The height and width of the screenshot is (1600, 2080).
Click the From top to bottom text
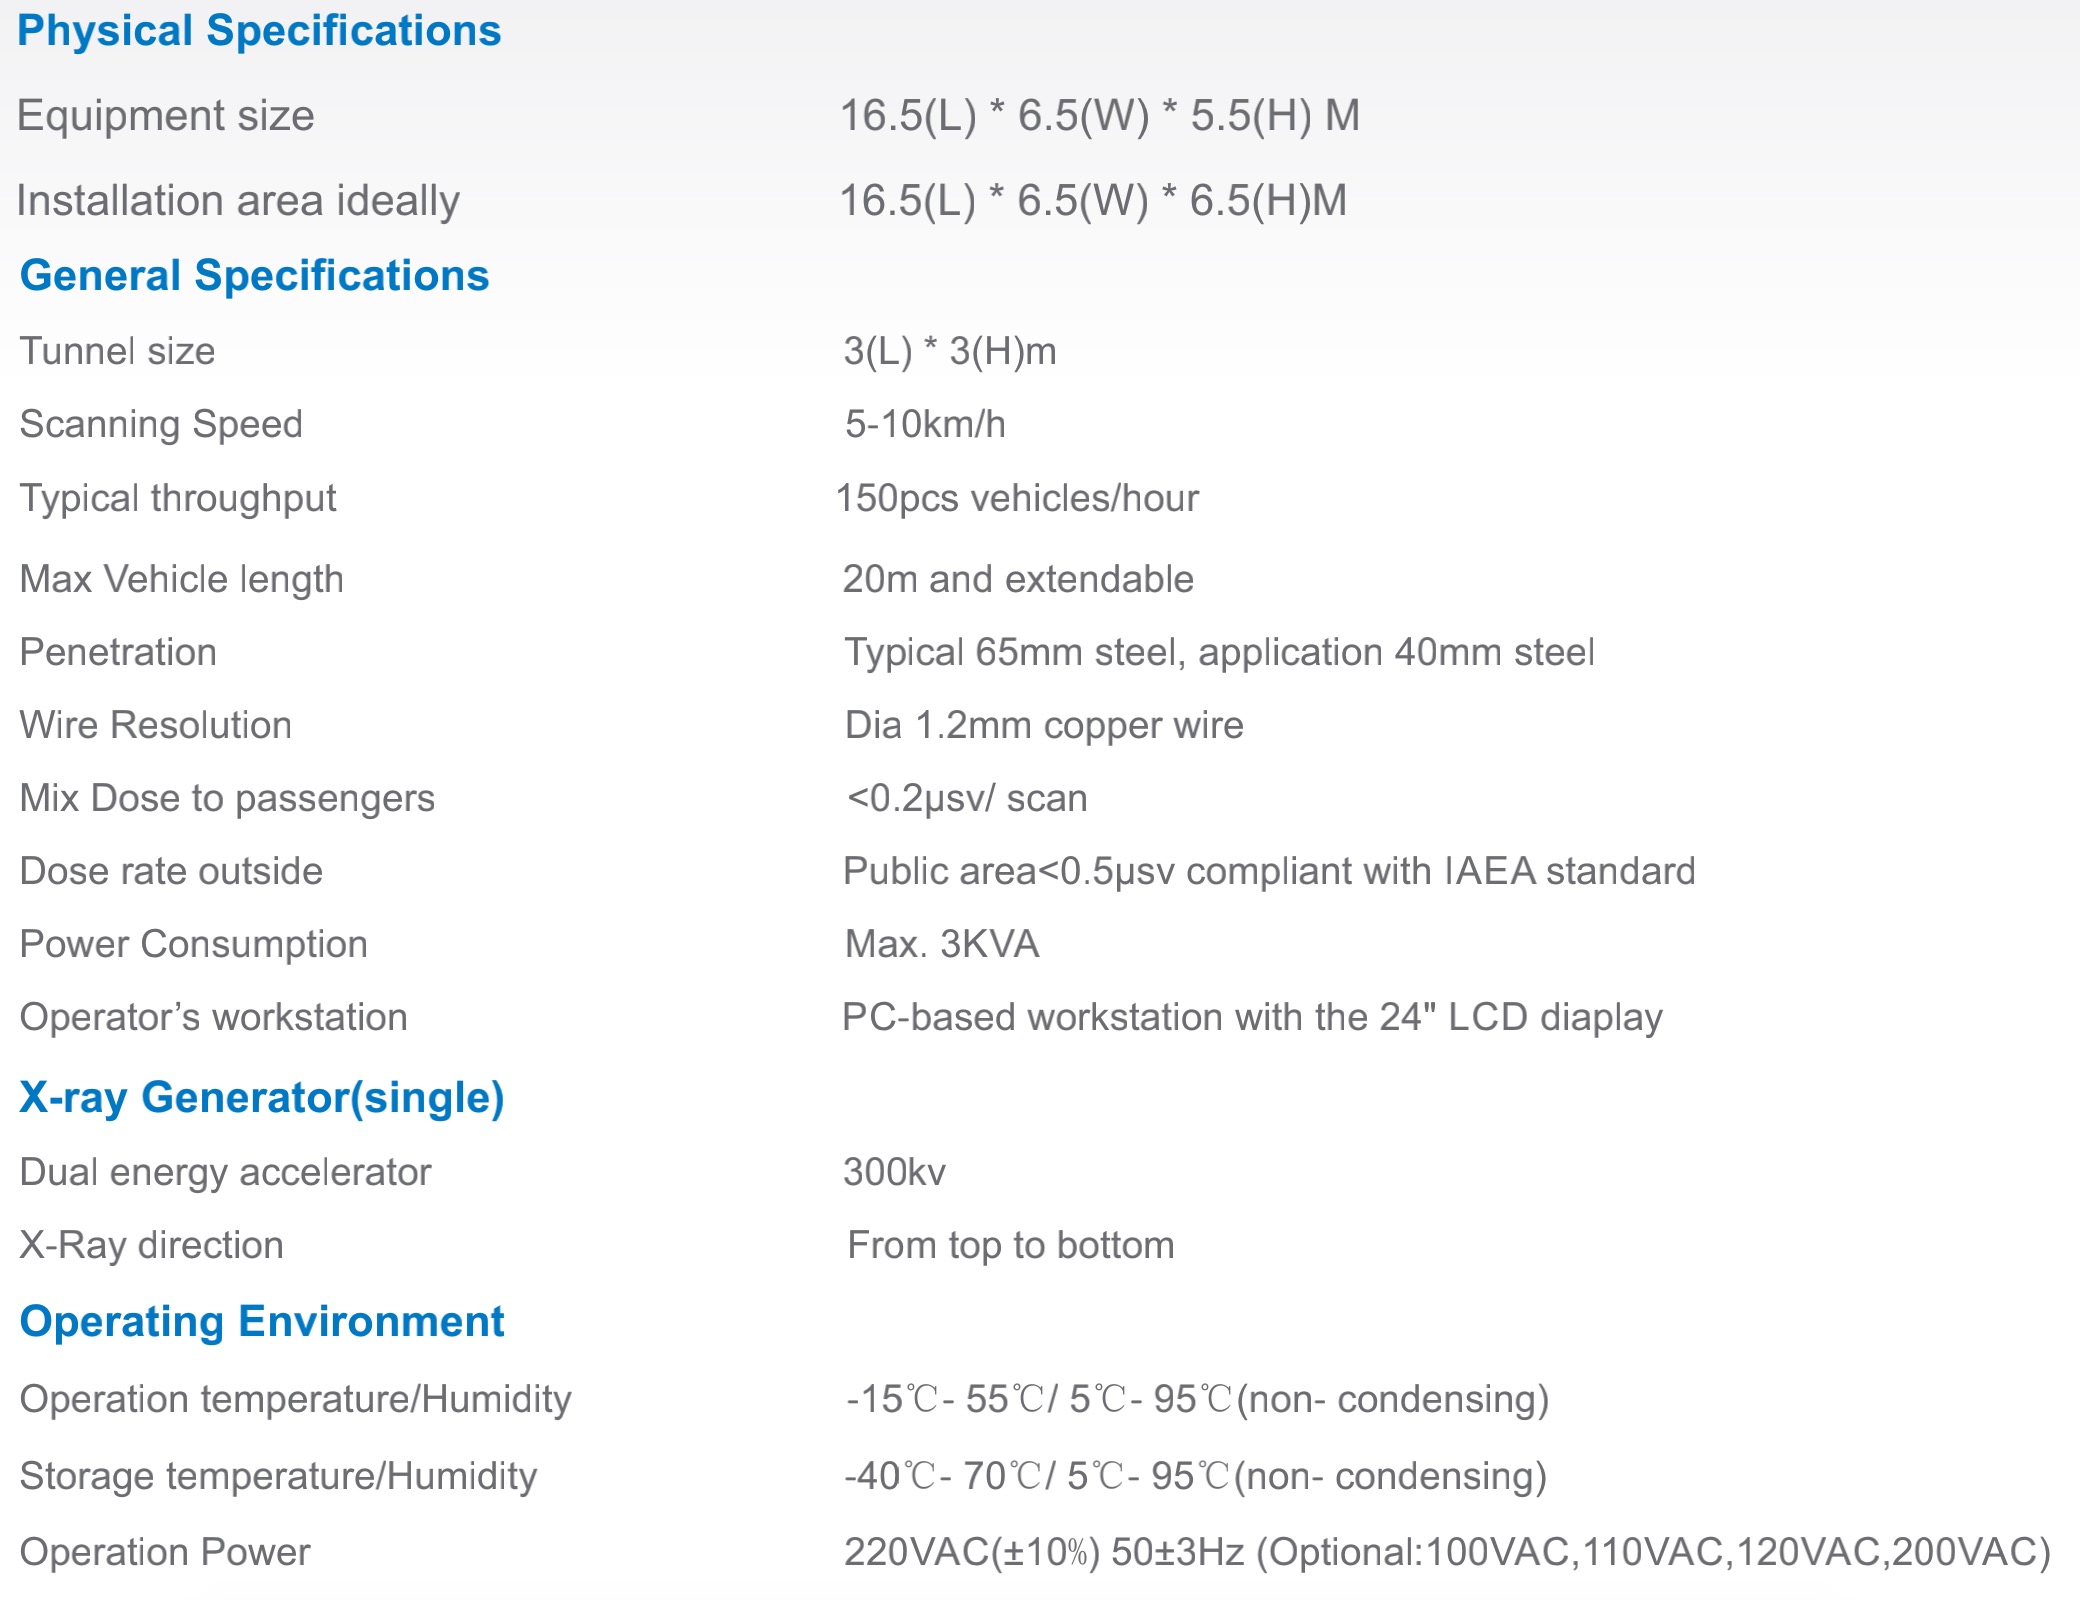1010,1245
